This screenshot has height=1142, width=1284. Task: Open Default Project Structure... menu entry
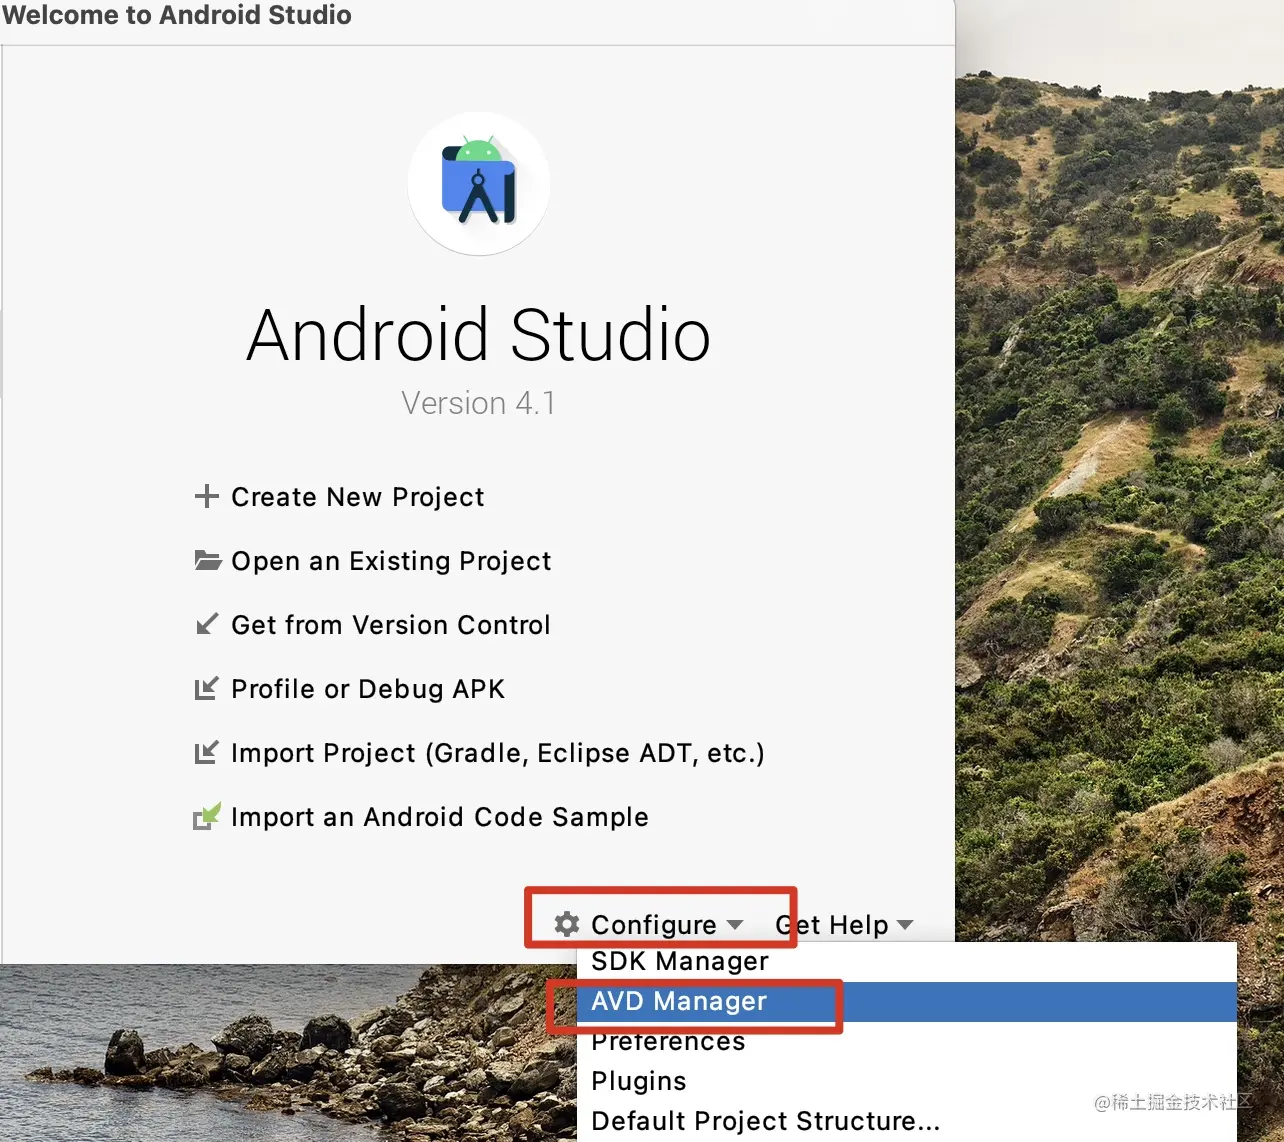[x=907, y=1121]
